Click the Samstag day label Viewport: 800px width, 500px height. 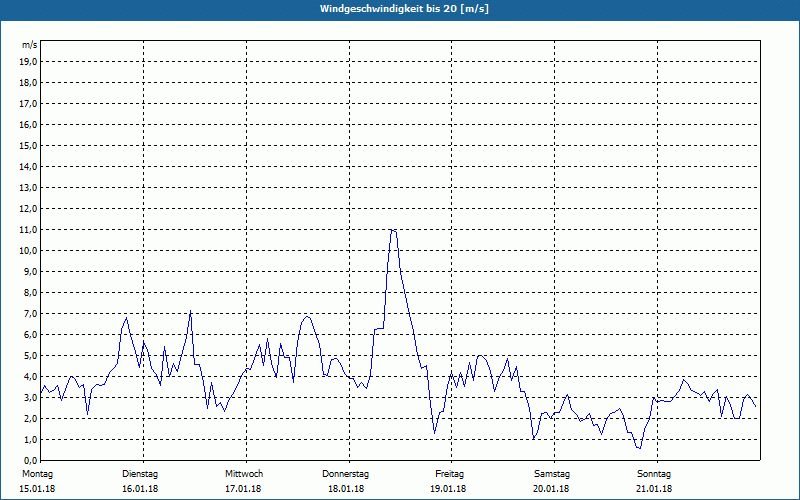pyautogui.click(x=552, y=474)
